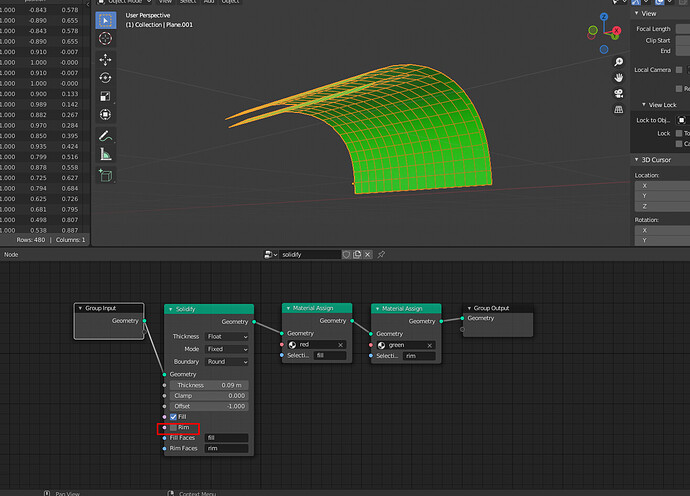Click the red material sphere icon
Image resolution: width=690 pixels, height=496 pixels.
(x=292, y=345)
